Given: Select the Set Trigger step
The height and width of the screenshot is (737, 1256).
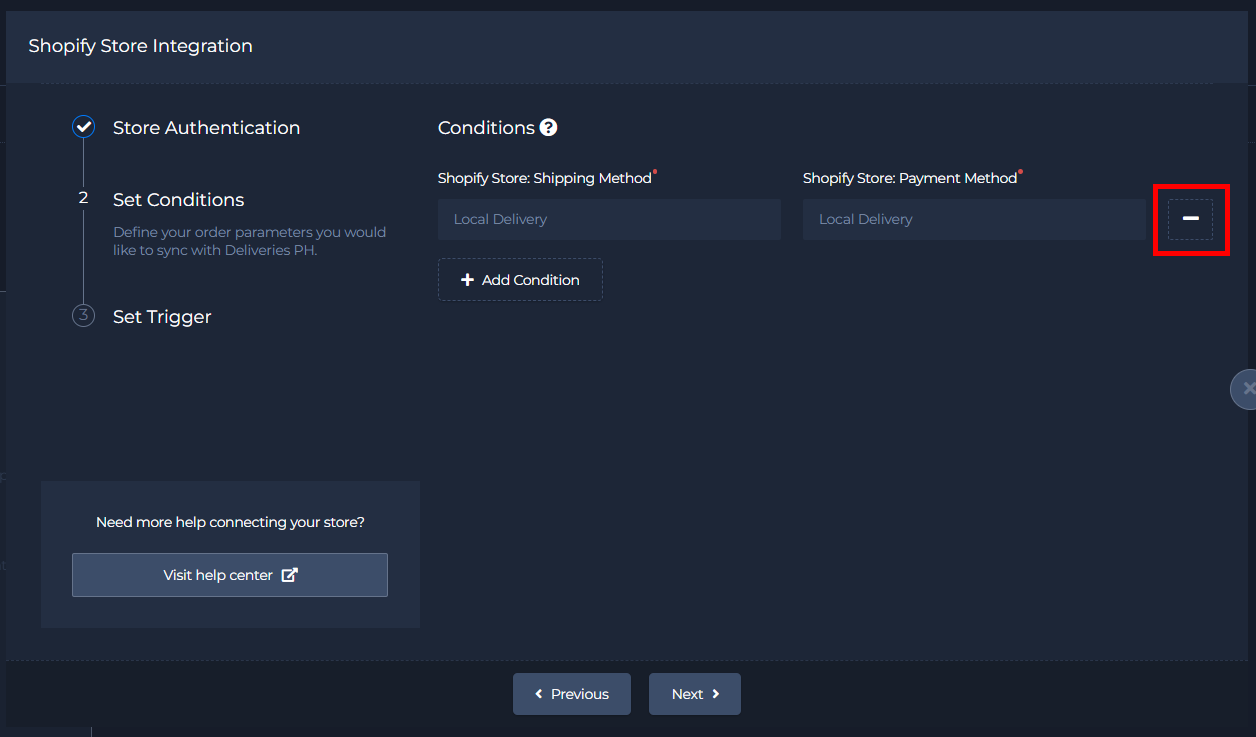Looking at the screenshot, I should point(162,317).
